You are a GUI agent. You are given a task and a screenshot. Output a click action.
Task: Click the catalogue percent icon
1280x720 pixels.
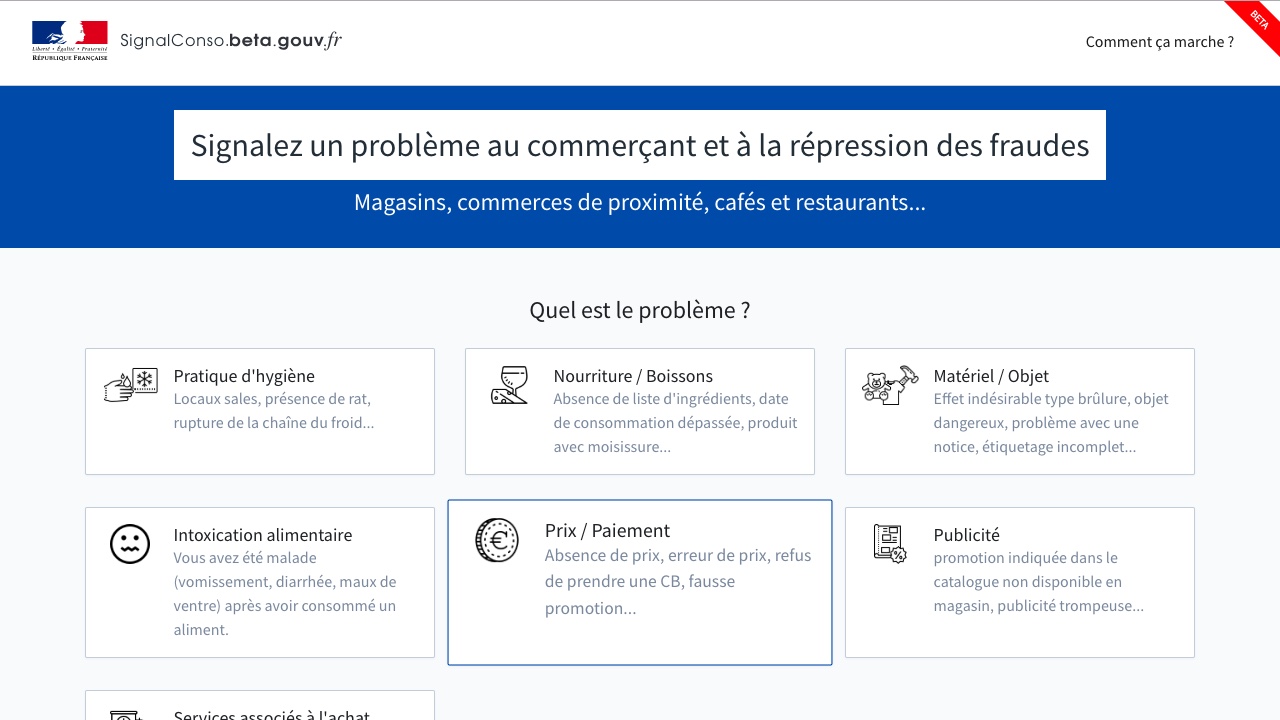[x=890, y=544]
